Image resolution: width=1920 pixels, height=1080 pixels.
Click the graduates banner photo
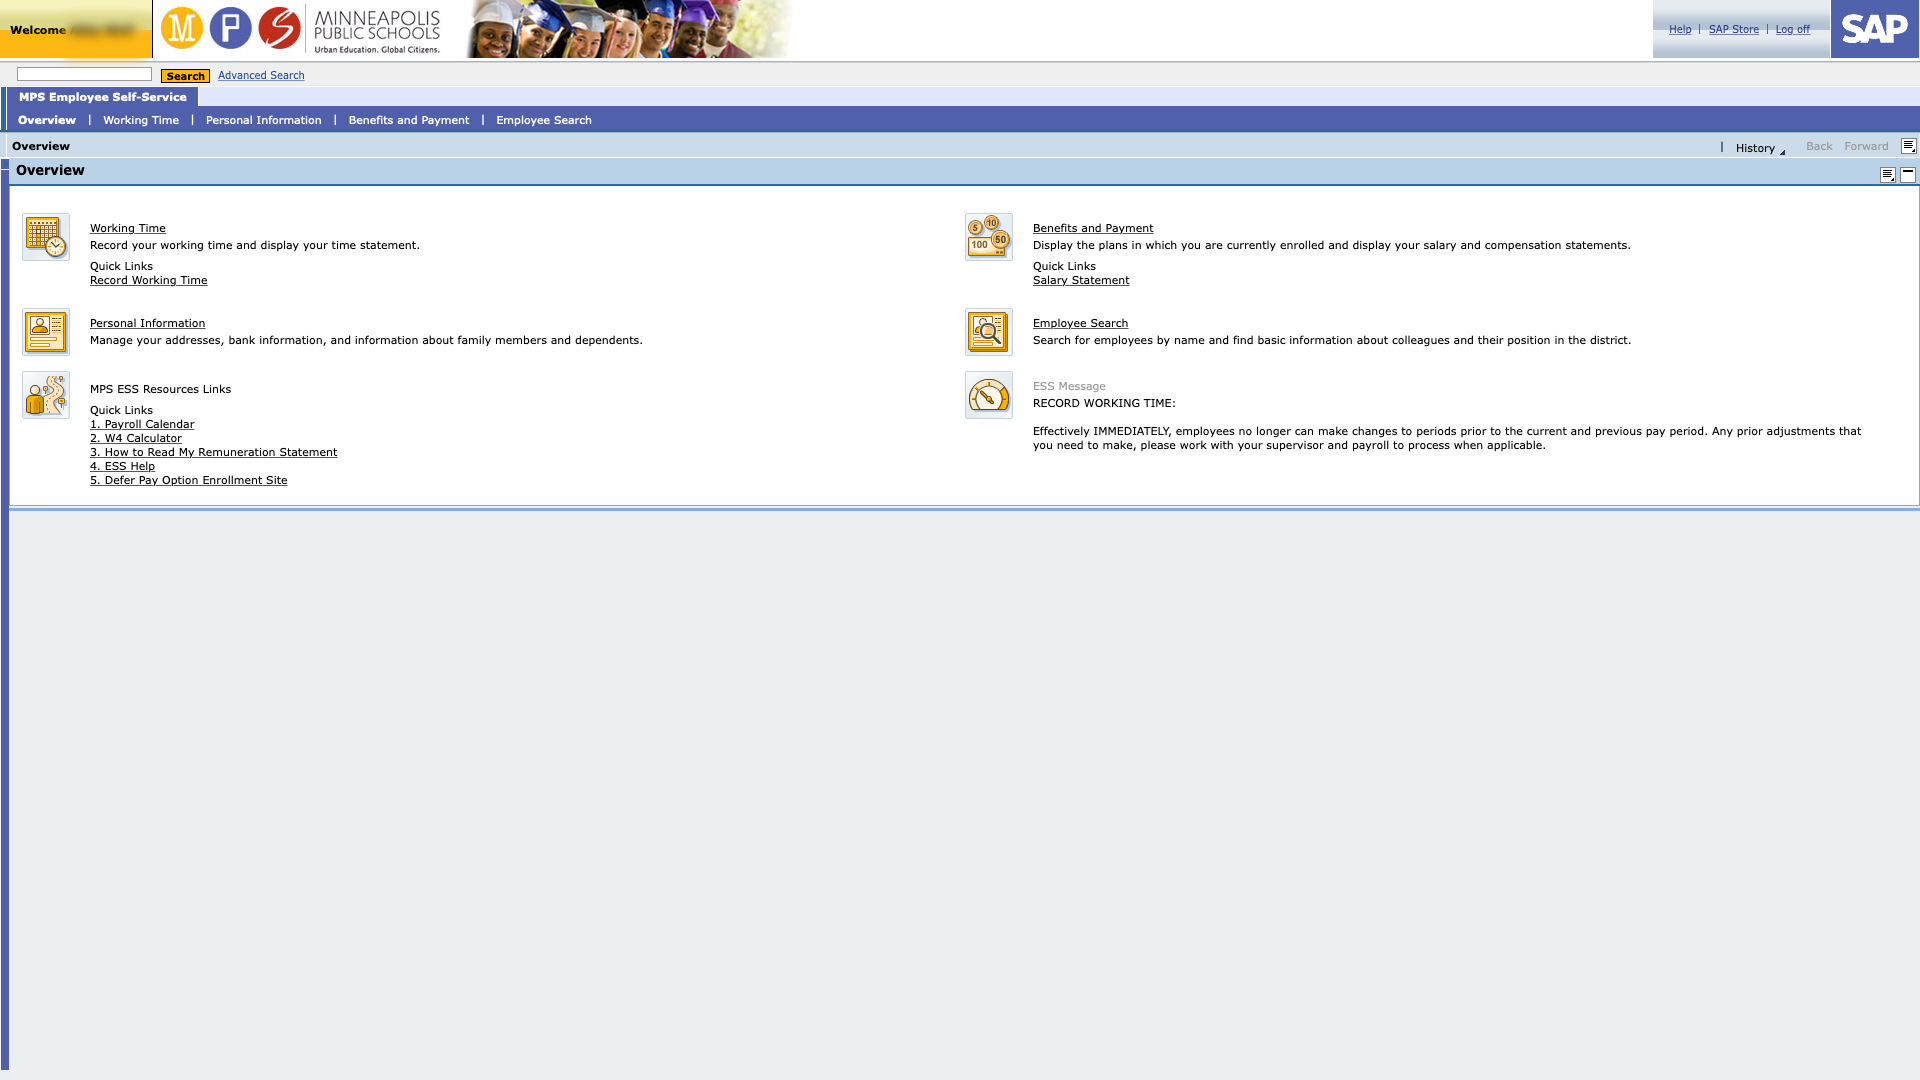[x=629, y=29]
